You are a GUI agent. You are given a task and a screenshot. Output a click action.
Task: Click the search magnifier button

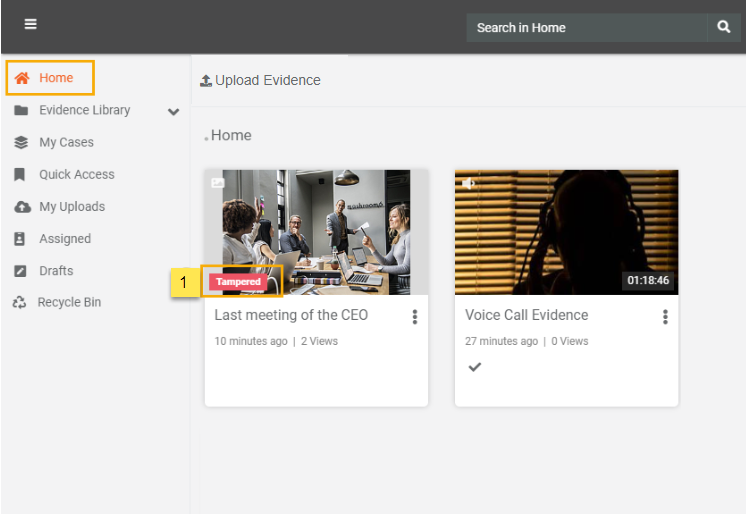[724, 27]
